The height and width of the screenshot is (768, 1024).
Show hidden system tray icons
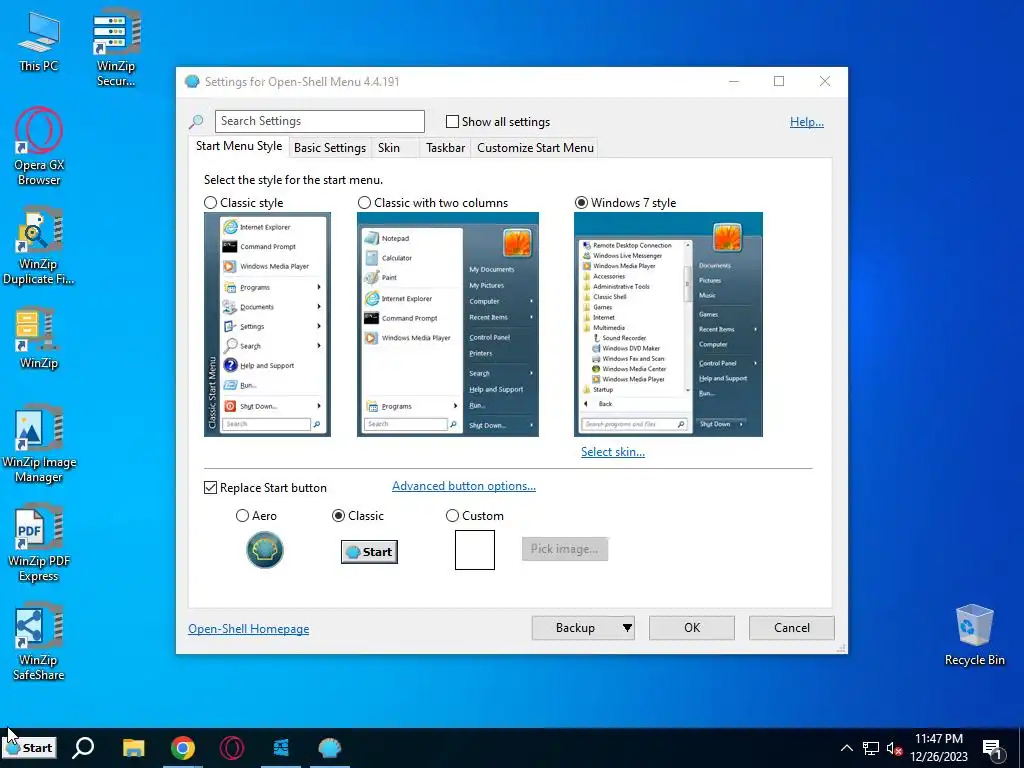coord(846,748)
